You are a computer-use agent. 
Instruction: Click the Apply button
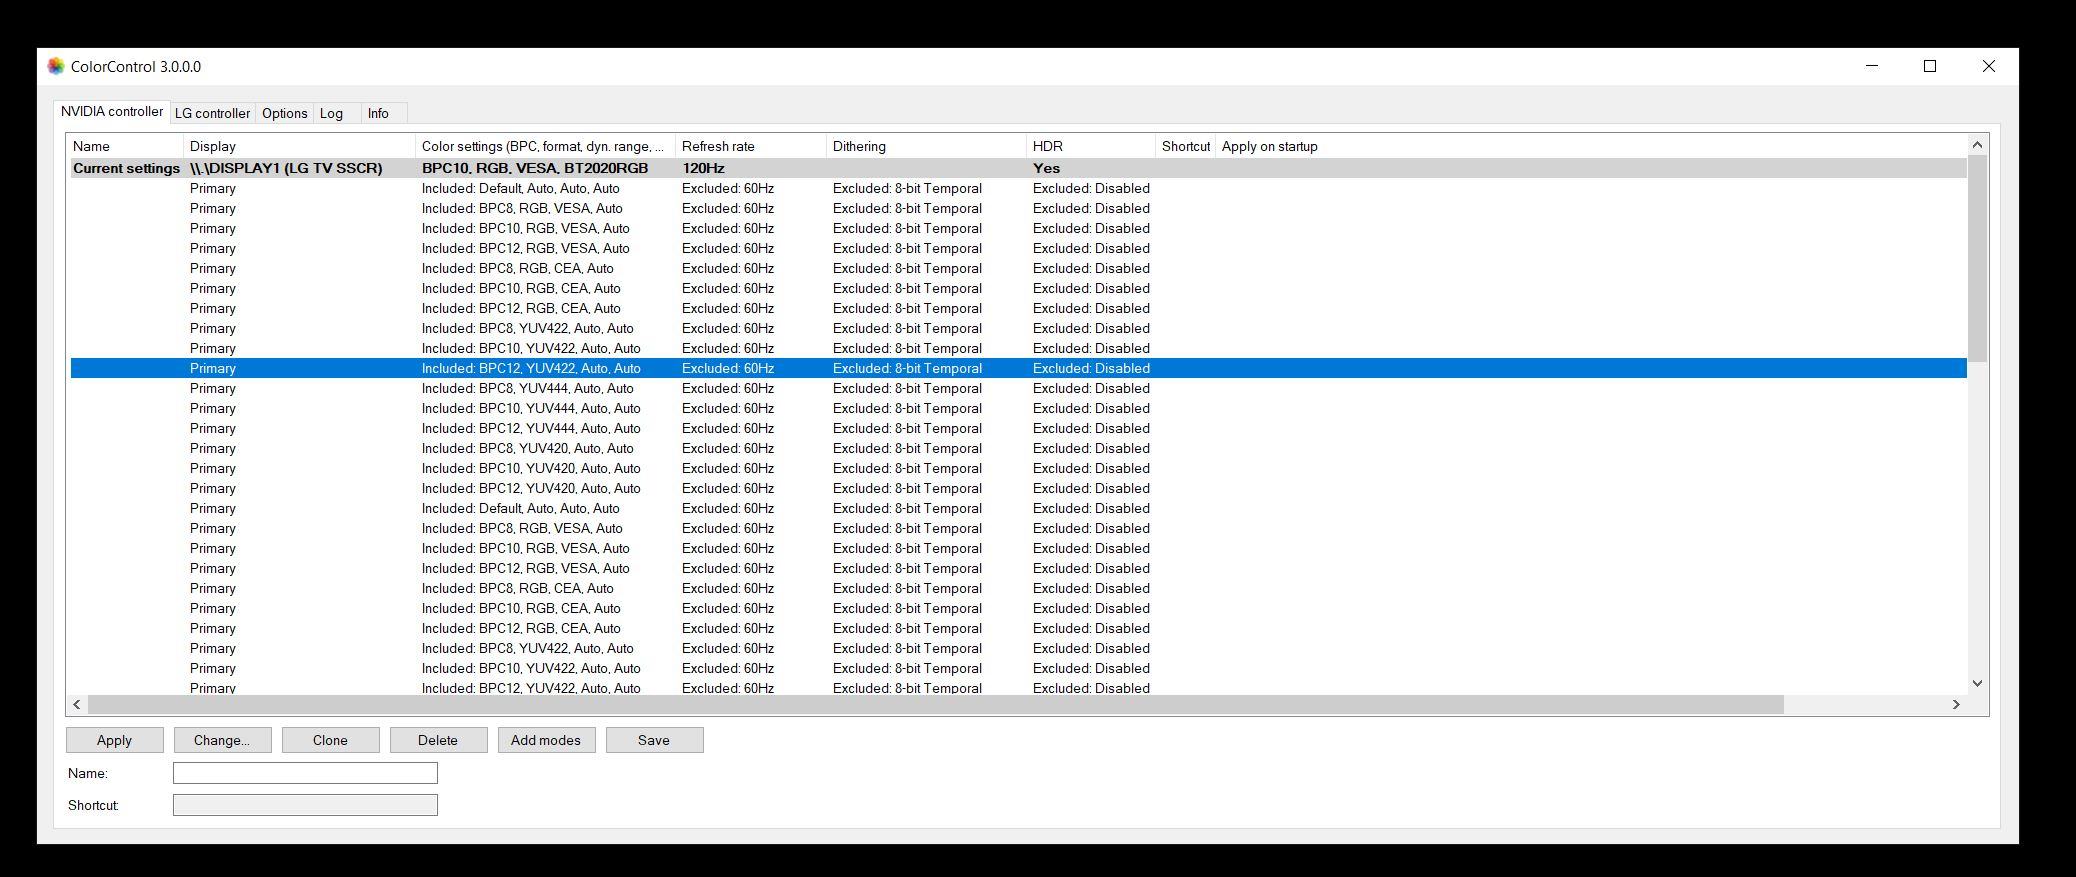coord(114,740)
